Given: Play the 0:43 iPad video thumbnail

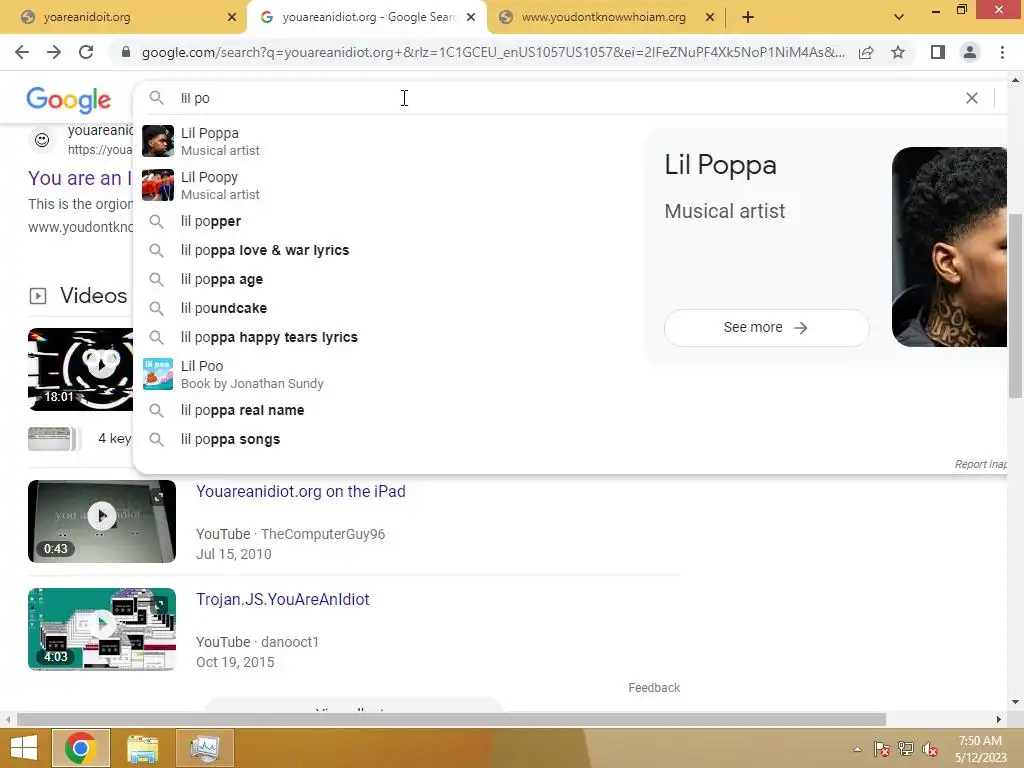Looking at the screenshot, I should click(x=102, y=521).
